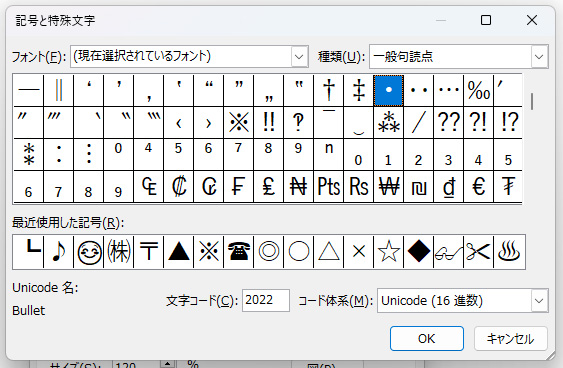Select the lira ₤ currency symbol
The height and width of the screenshot is (368, 563).
click(x=269, y=187)
